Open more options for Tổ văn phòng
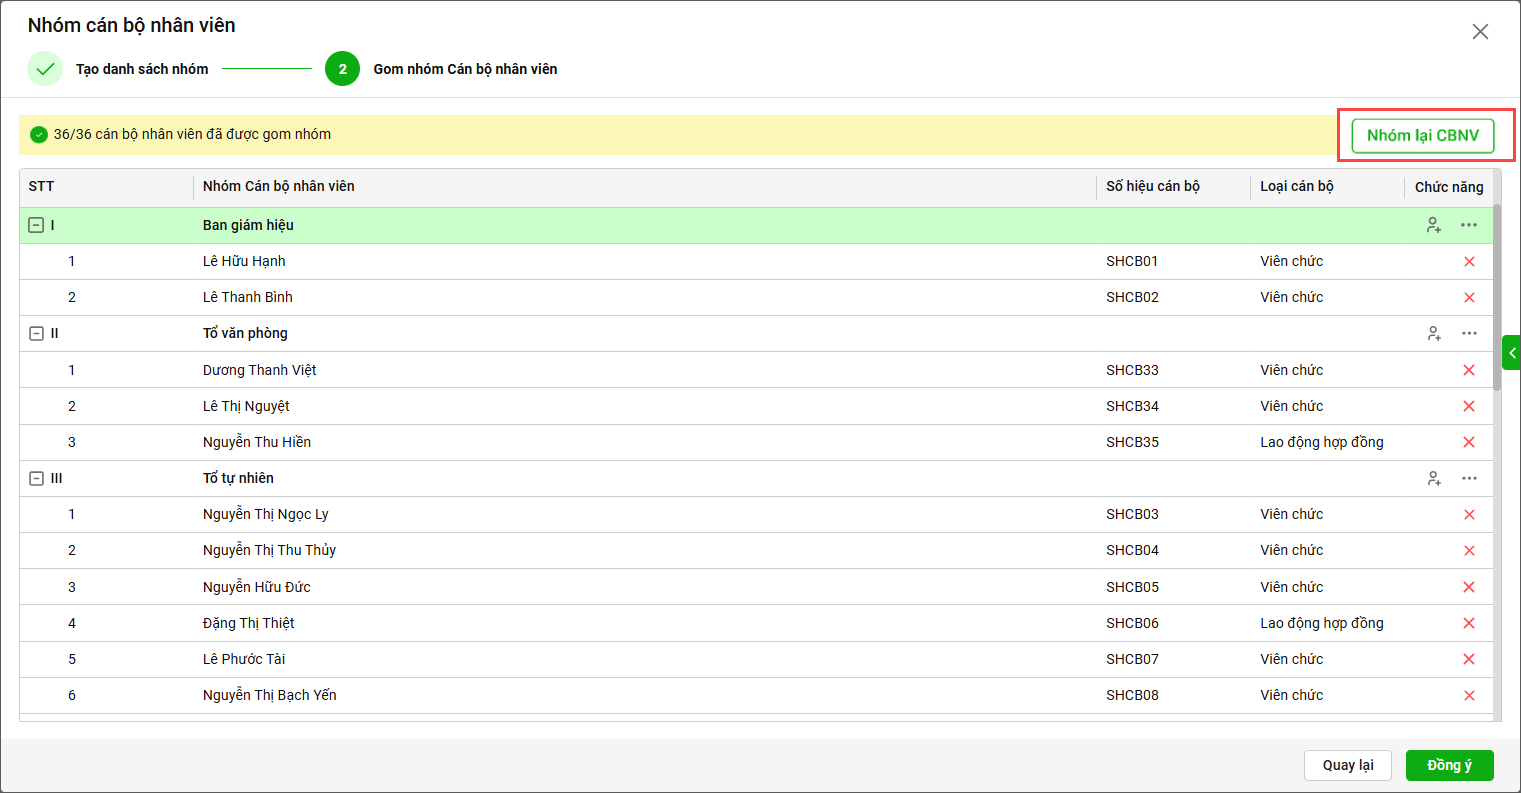This screenshot has height=793, width=1521. pos(1468,334)
